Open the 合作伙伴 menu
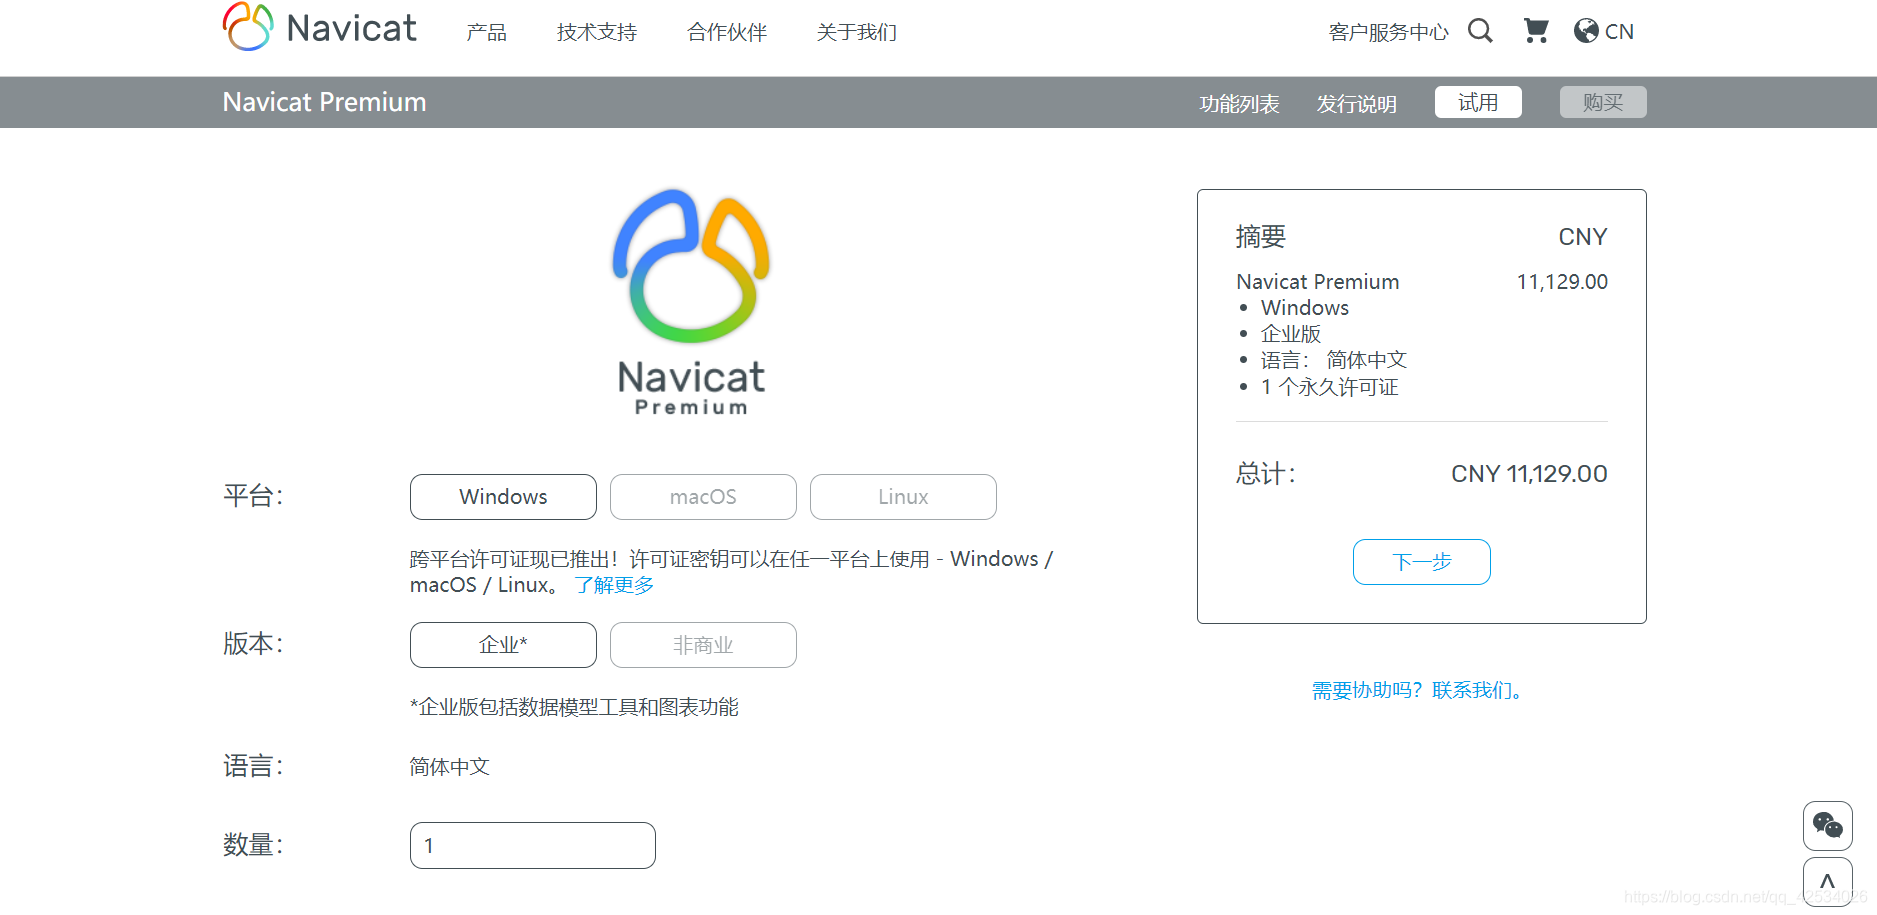The height and width of the screenshot is (915, 1877). click(727, 32)
